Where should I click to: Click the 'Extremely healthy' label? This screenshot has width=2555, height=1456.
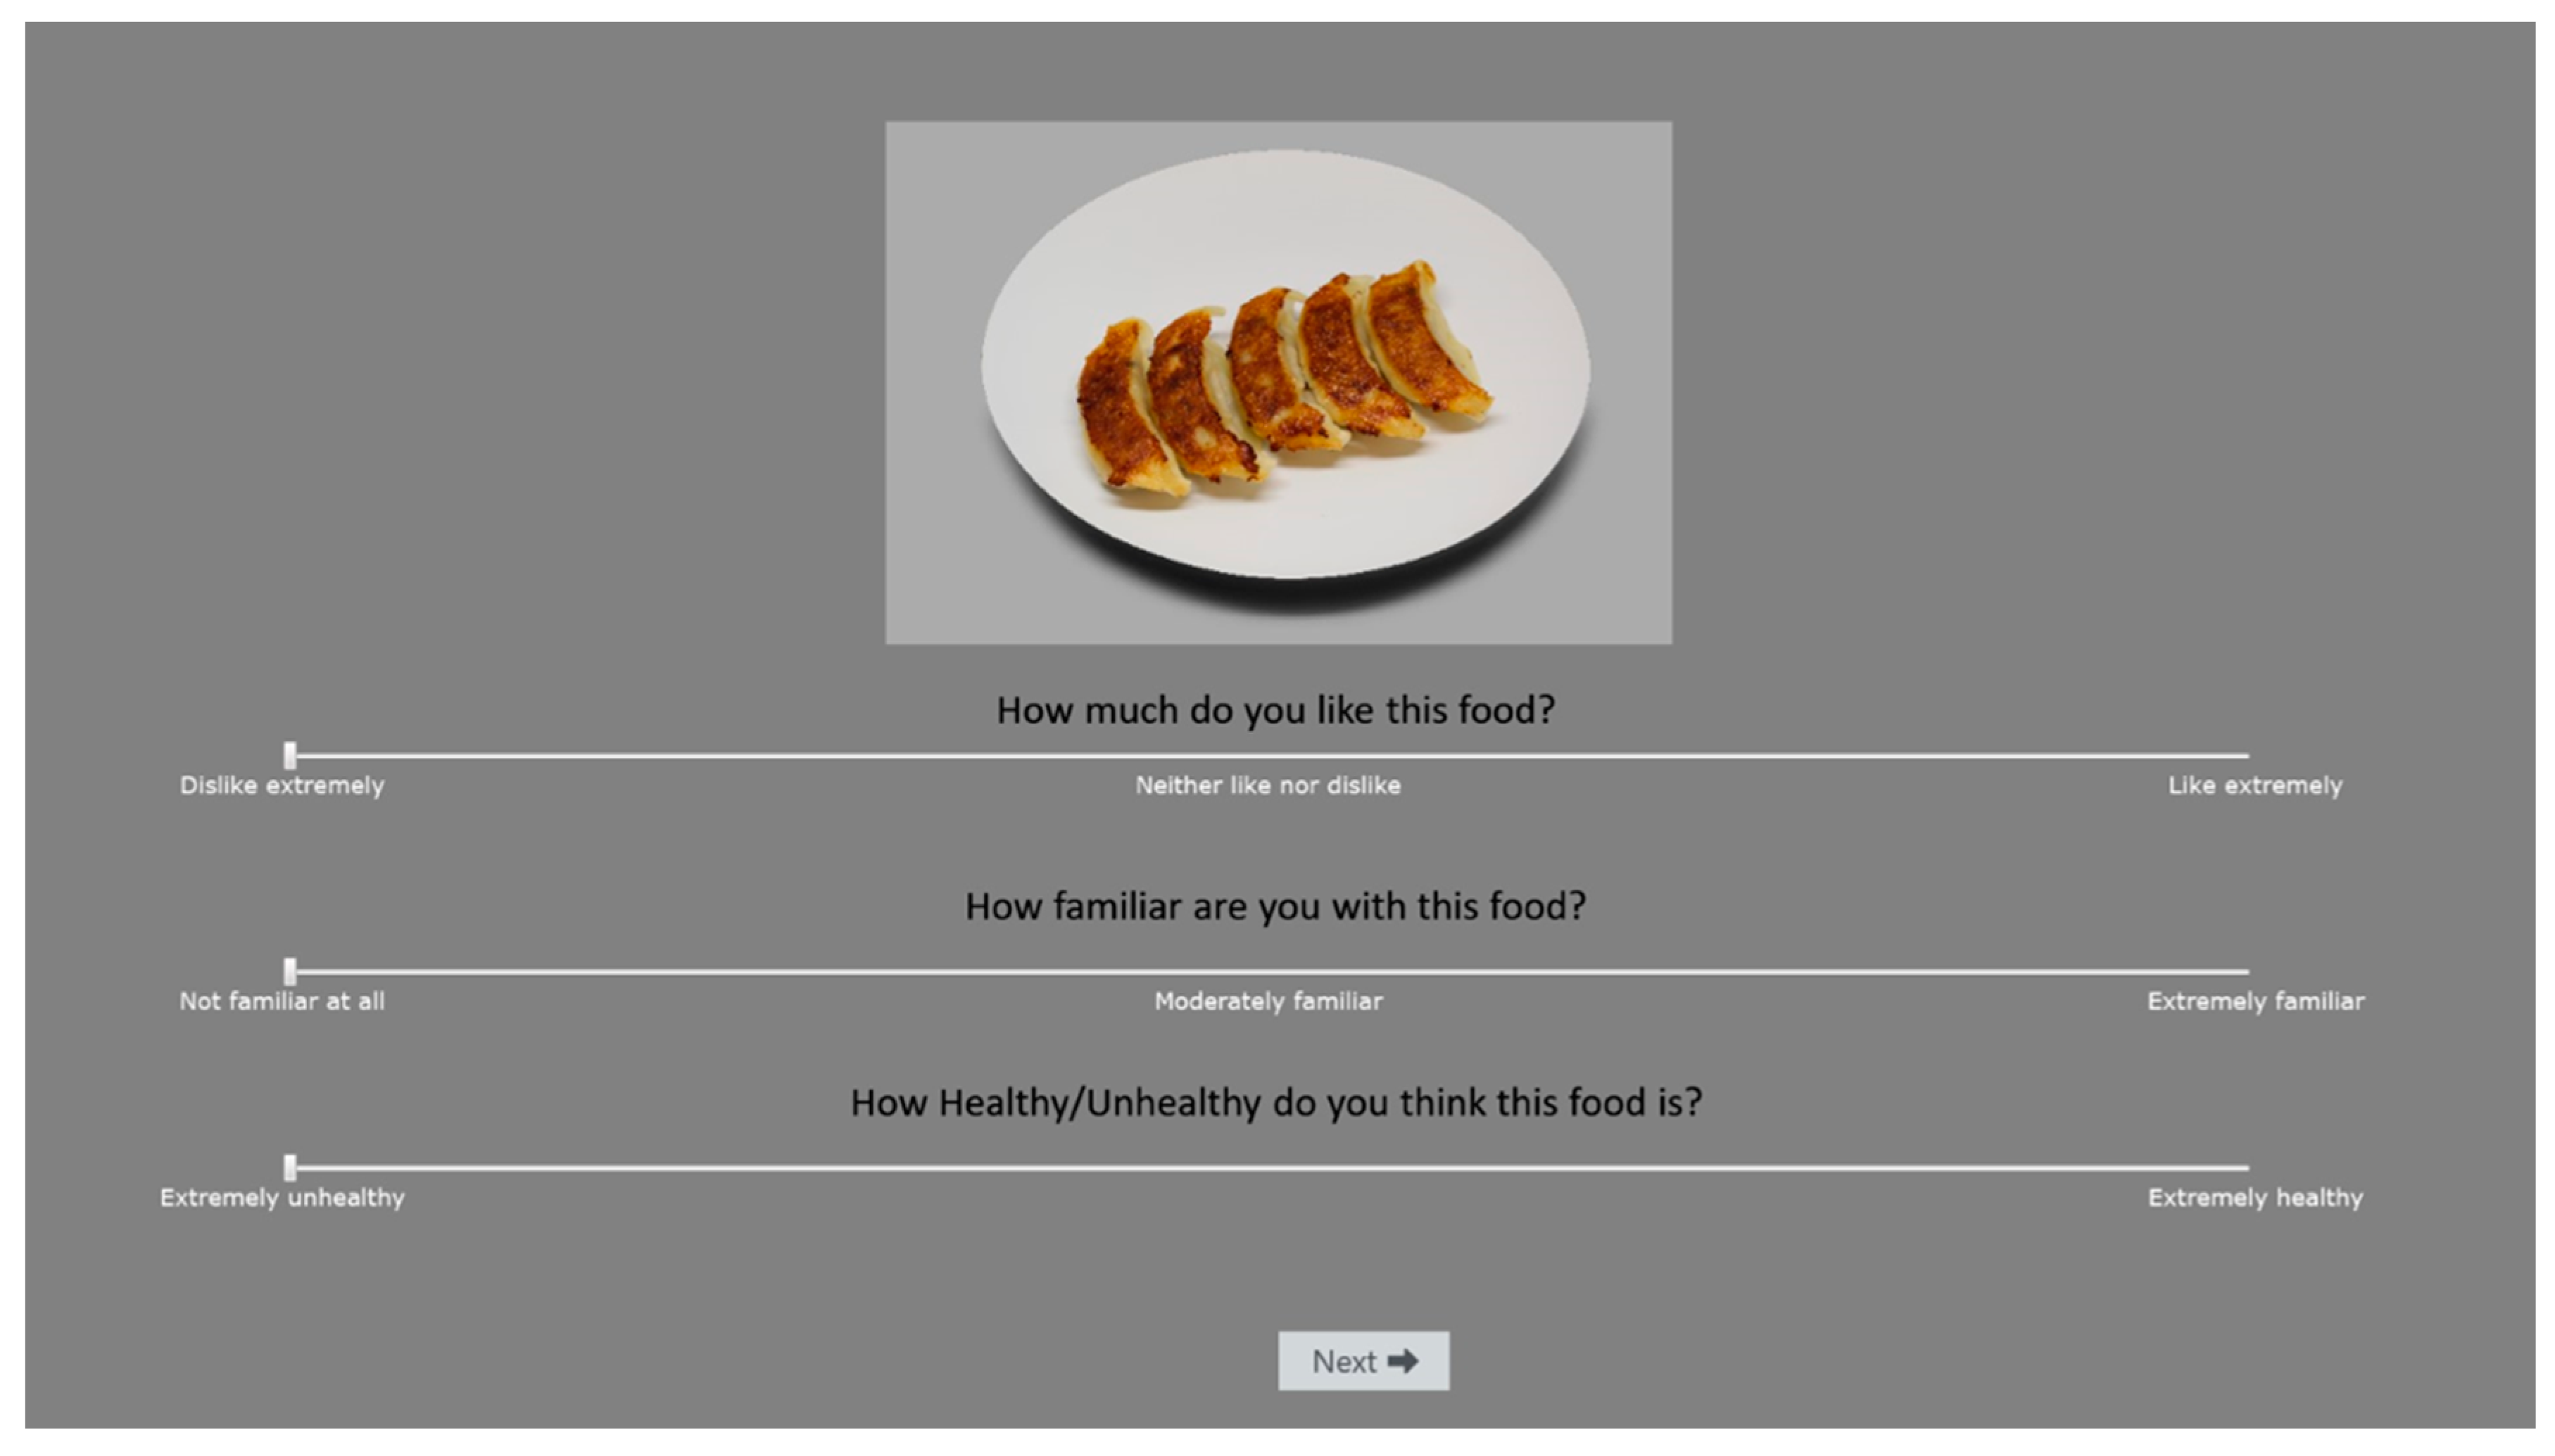(x=2254, y=1197)
